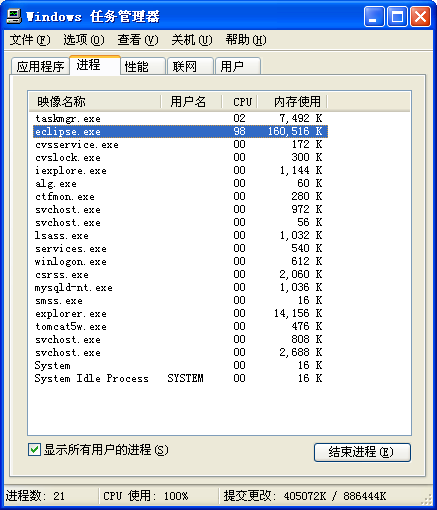Select the smss.exe process
Screen dimensions: 437x510
point(180,300)
